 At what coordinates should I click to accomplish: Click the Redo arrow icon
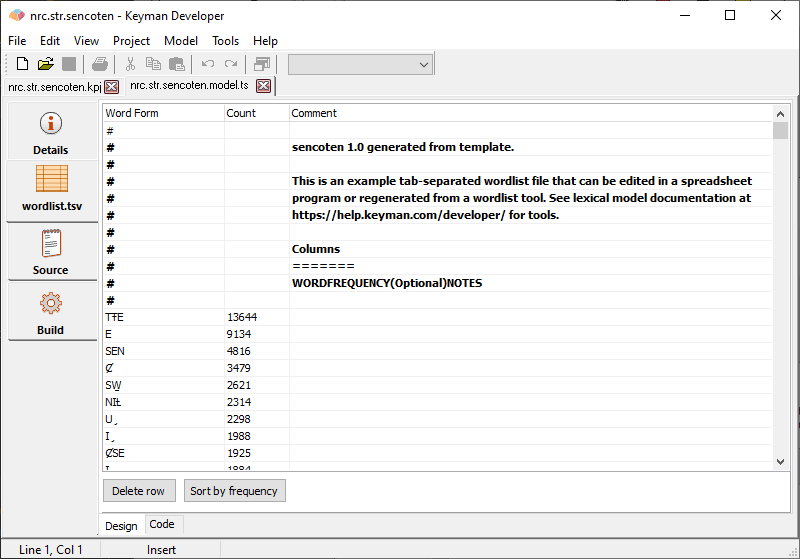click(231, 64)
